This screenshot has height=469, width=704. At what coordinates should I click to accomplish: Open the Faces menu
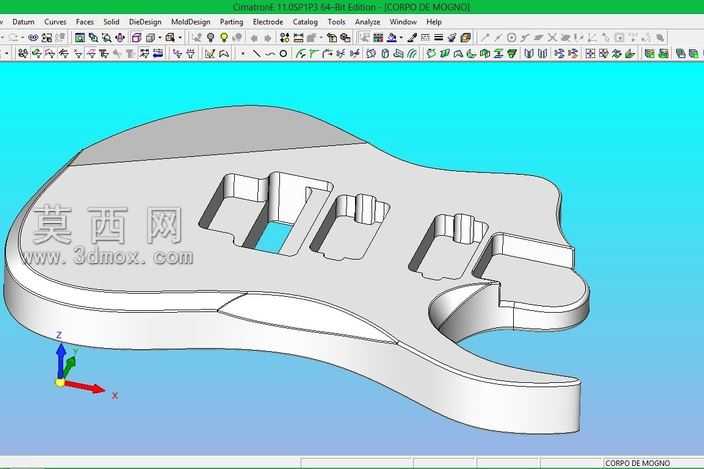(x=85, y=22)
